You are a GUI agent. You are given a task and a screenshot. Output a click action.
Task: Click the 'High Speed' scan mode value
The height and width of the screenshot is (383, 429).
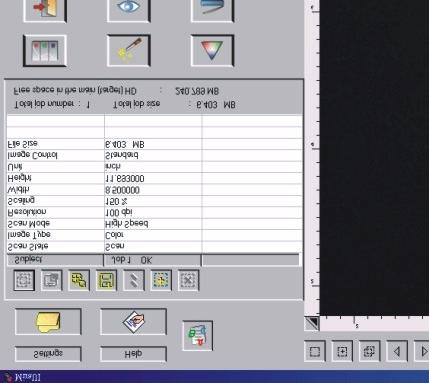coord(127,223)
